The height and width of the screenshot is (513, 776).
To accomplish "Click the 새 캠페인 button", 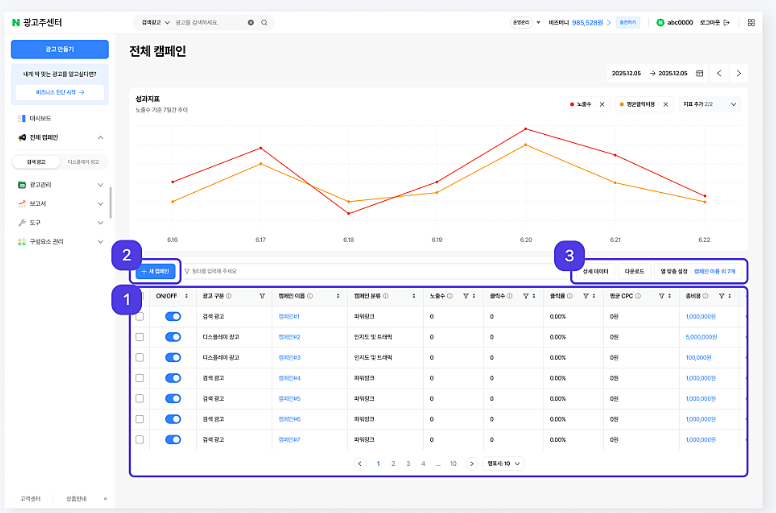I will tap(156, 271).
